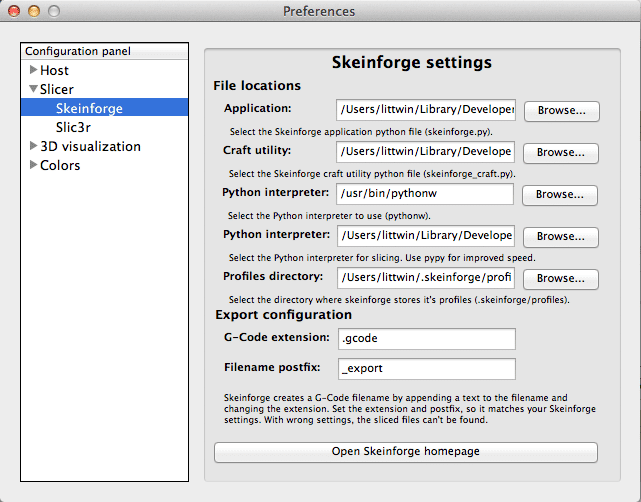Viewport: 641px width, 502px height.
Task: Click the Craft utility path field
Action: click(425, 152)
